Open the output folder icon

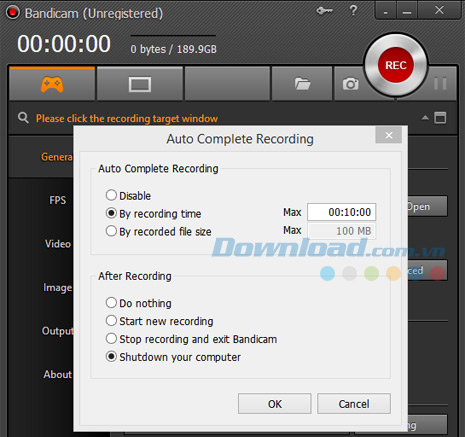[302, 84]
